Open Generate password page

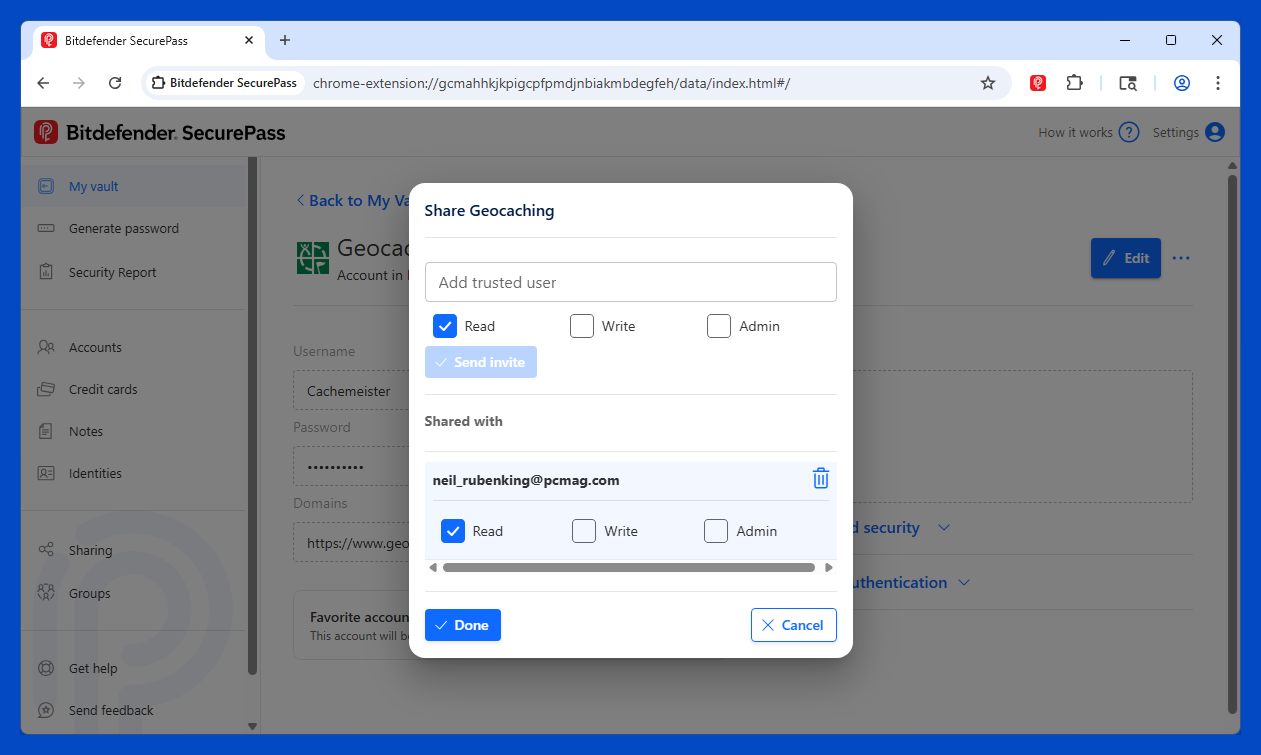tap(124, 228)
